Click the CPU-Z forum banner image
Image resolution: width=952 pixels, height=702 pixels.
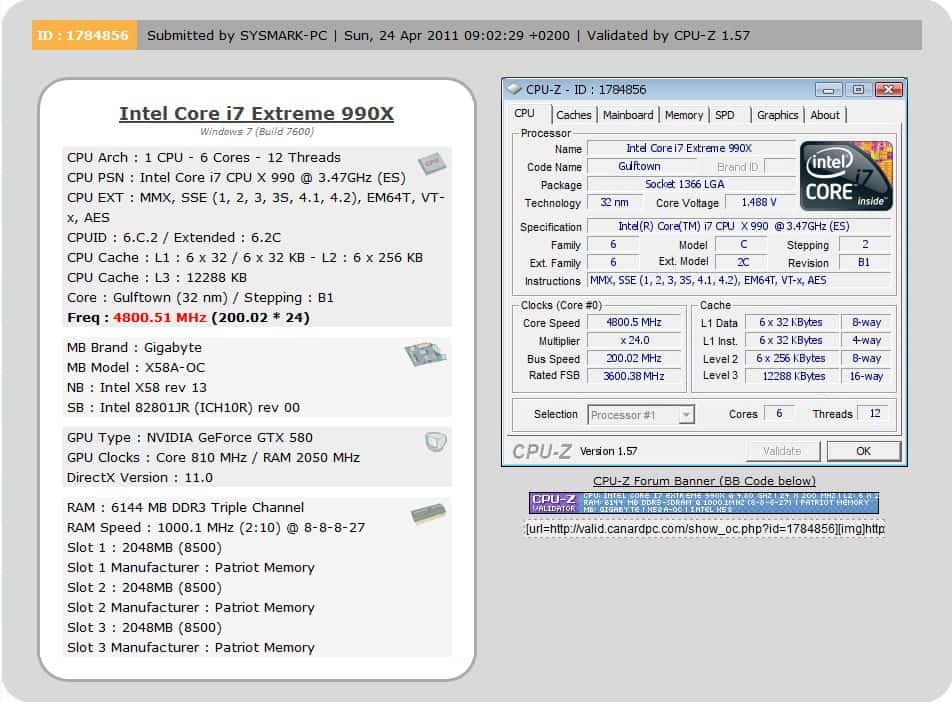point(704,502)
